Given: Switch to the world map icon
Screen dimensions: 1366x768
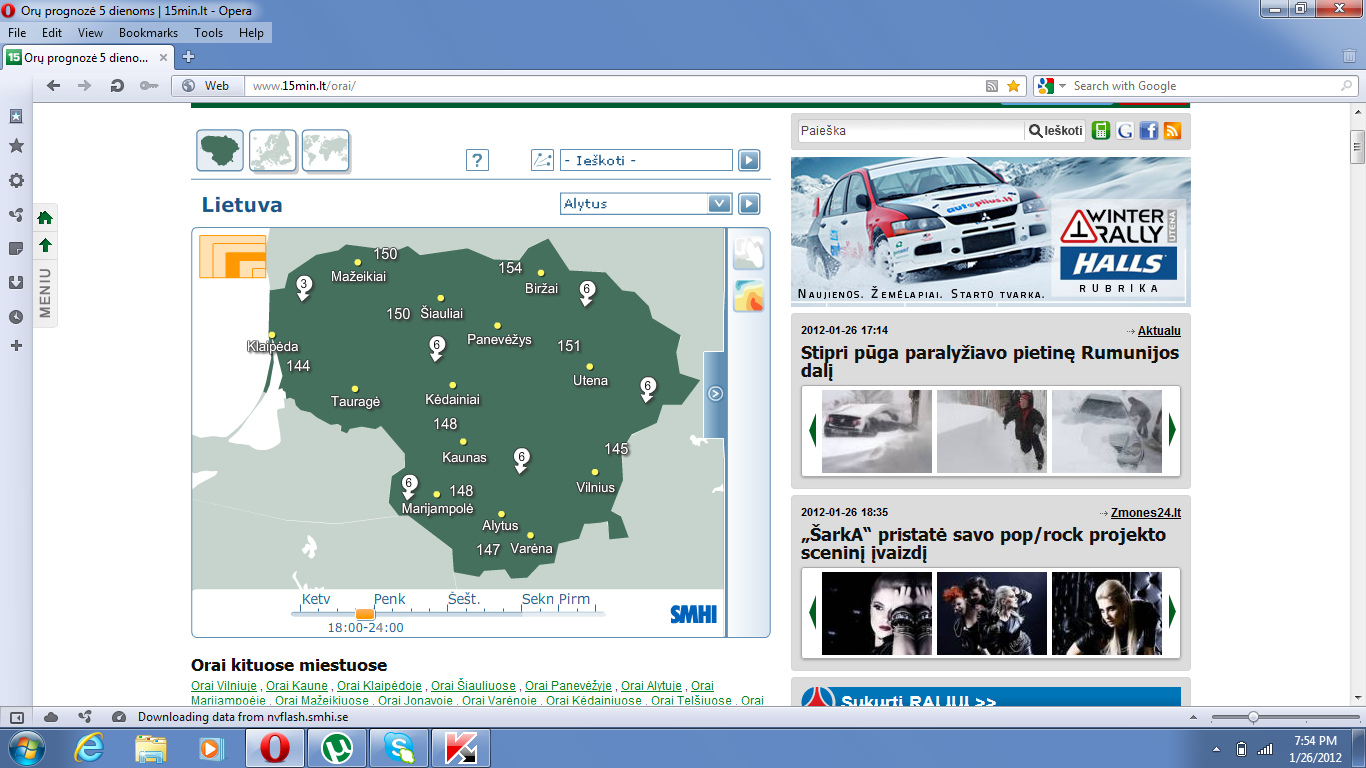Looking at the screenshot, I should click(x=326, y=151).
